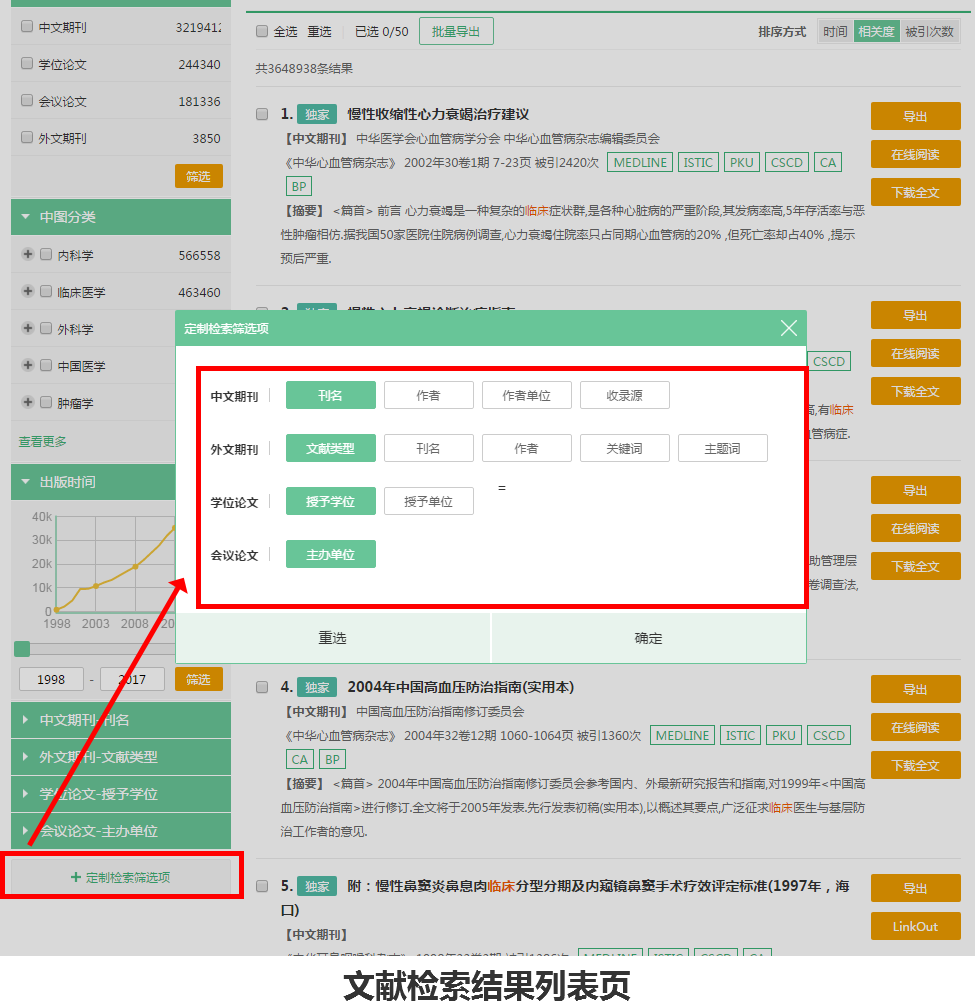Collapse the 中图分类 section
Viewport: 975px width, 1003px height.
[x=25, y=217]
